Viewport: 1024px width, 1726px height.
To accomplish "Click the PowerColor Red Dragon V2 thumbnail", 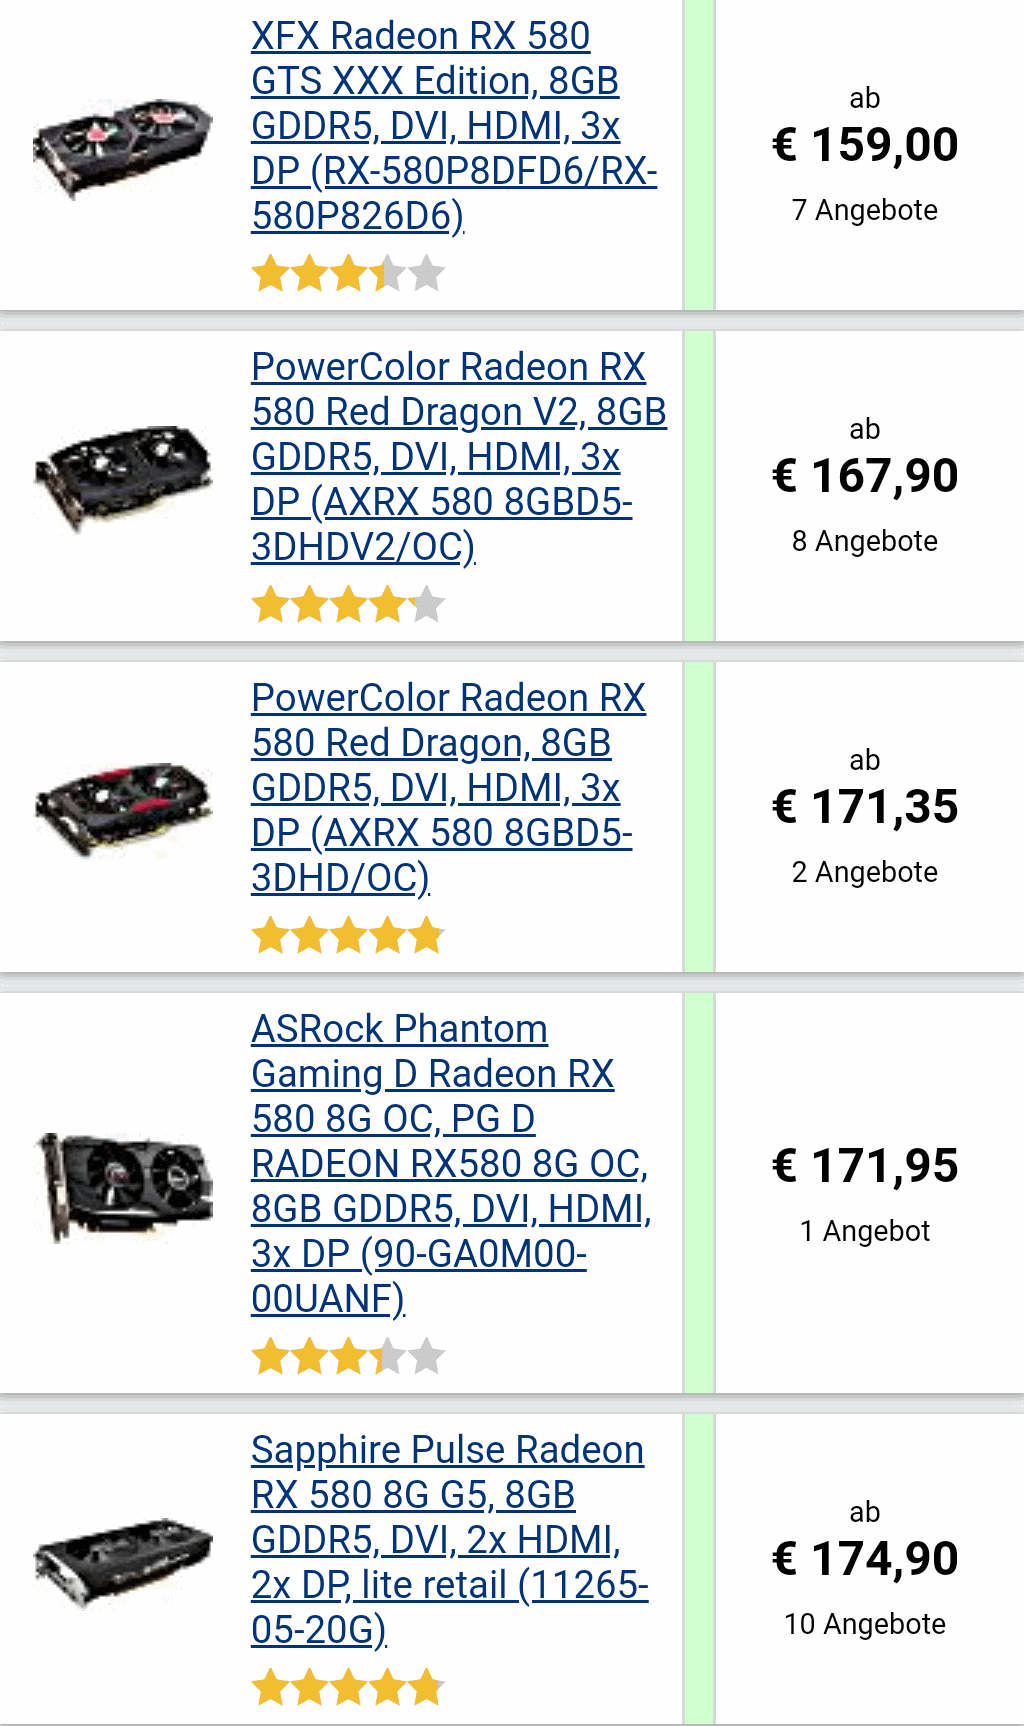I will (123, 476).
